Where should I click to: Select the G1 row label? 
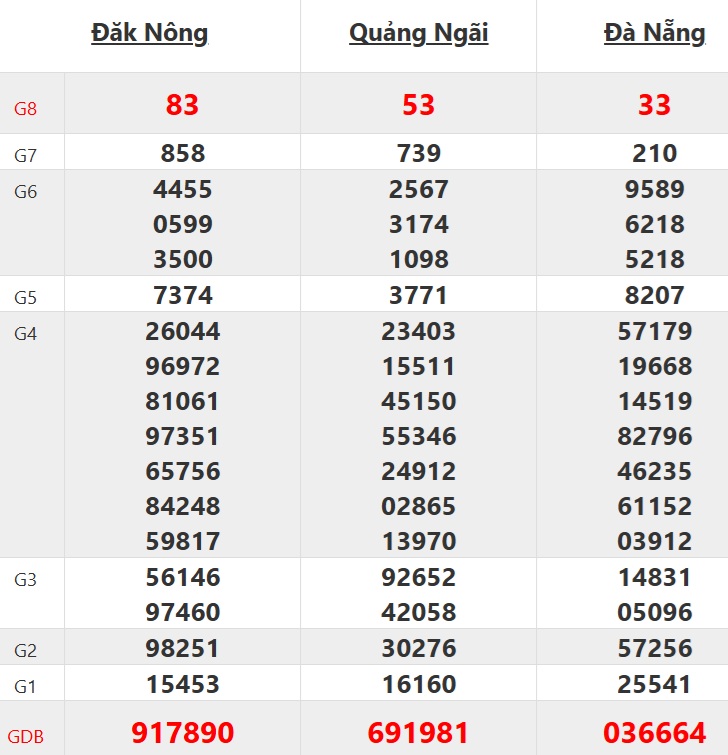coord(25,687)
